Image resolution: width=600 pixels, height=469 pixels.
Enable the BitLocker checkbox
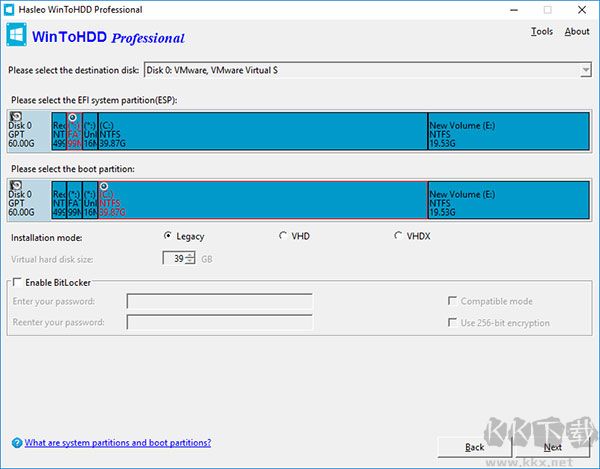pyautogui.click(x=17, y=282)
